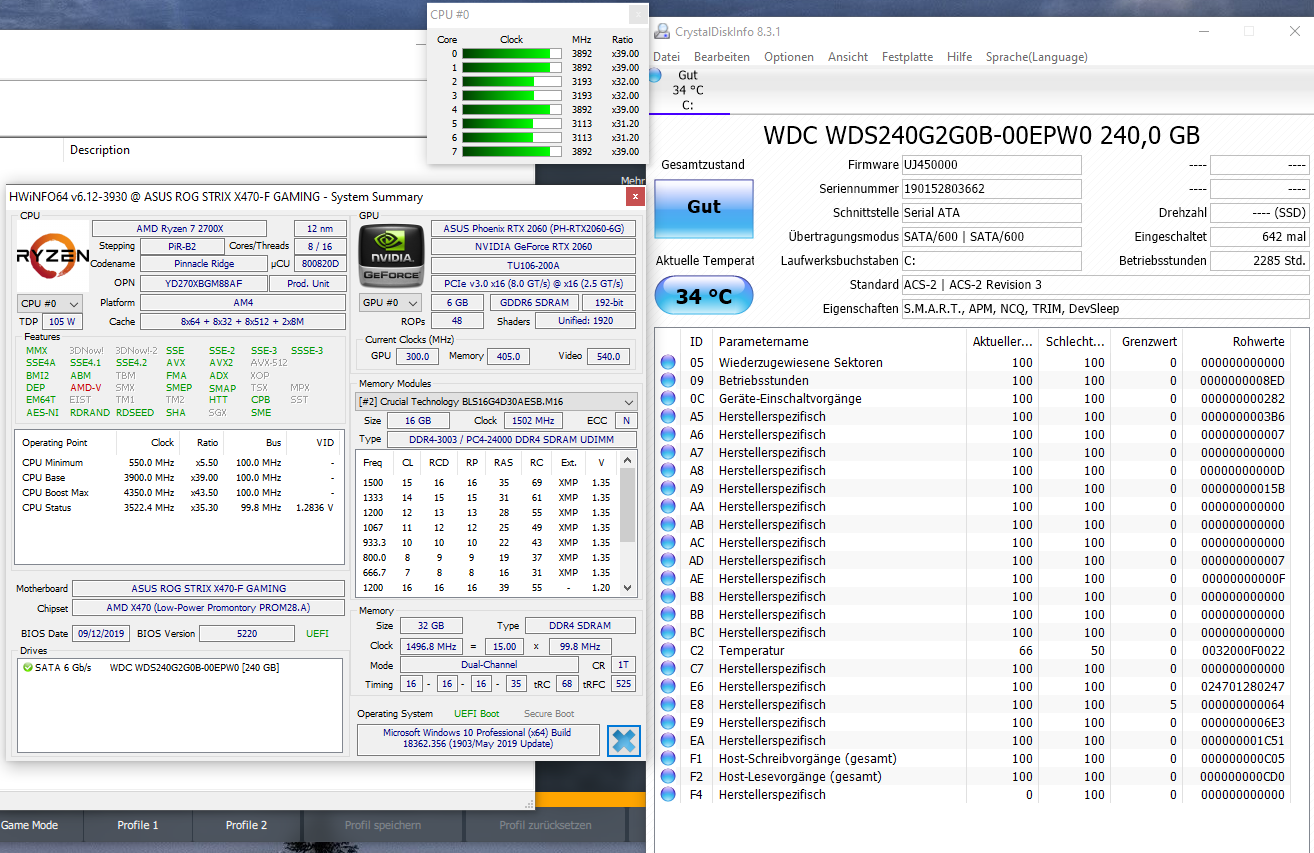The height and width of the screenshot is (853, 1314).
Task: Maximize the CrystalDiskInfo window
Action: click(1249, 31)
